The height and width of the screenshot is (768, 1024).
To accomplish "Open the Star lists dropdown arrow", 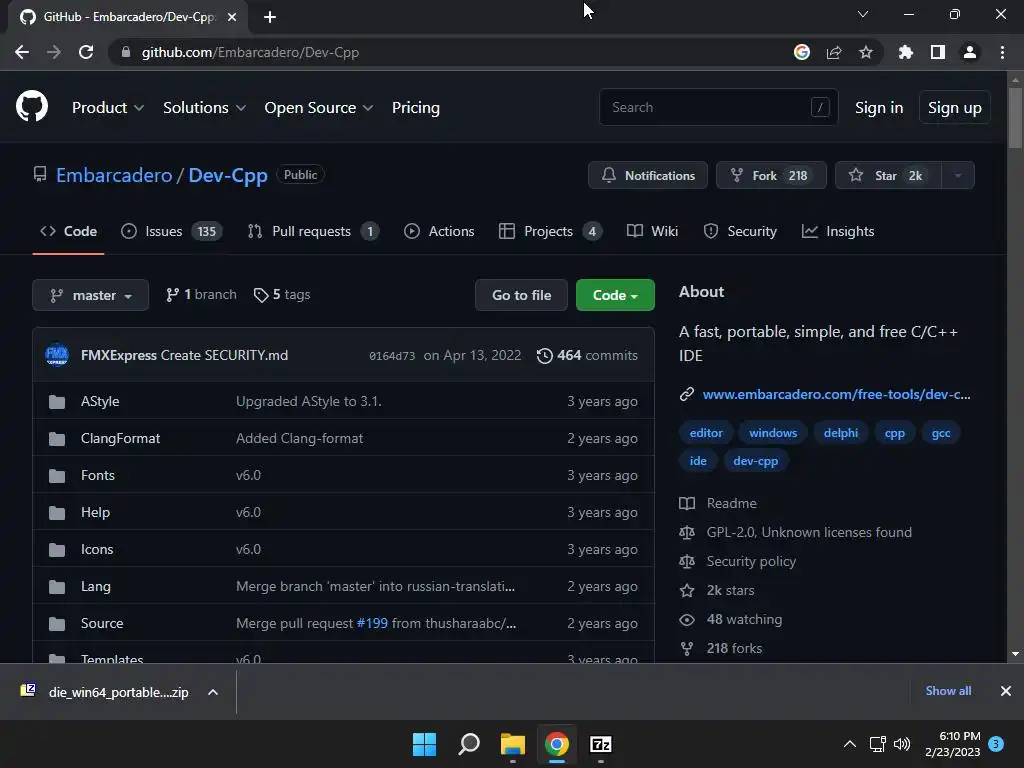I will [958, 175].
